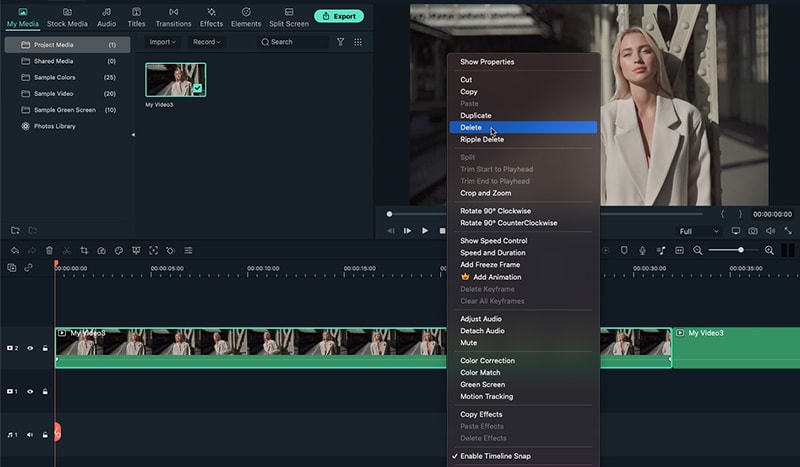The image size is (800, 467).
Task: Toggle the auto-ripple link icon
Action: click(x=29, y=267)
